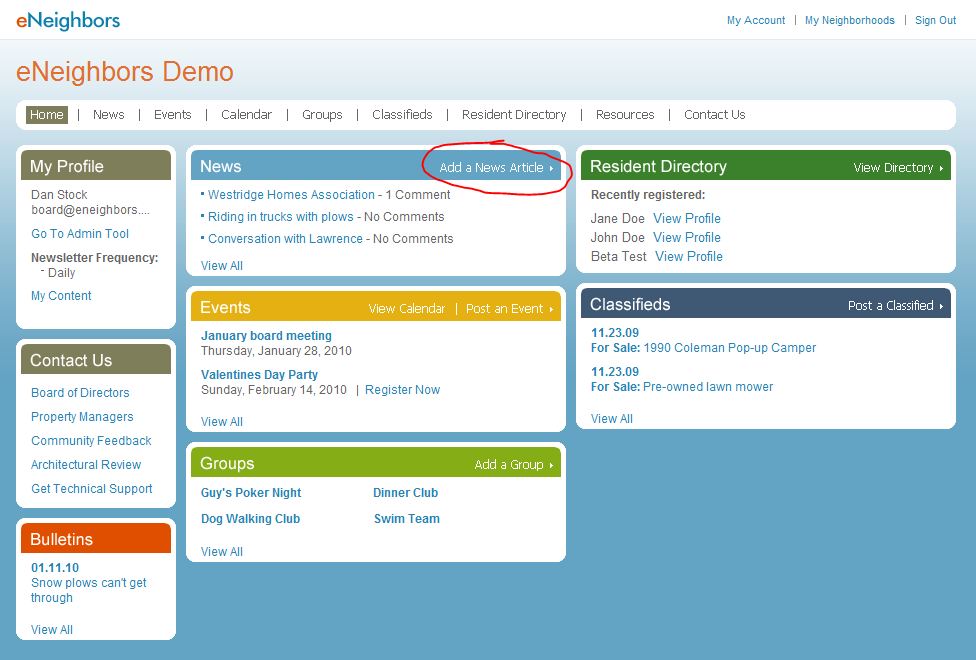Click Register Now for Valentines Day Party
The image size is (976, 660).
(402, 390)
